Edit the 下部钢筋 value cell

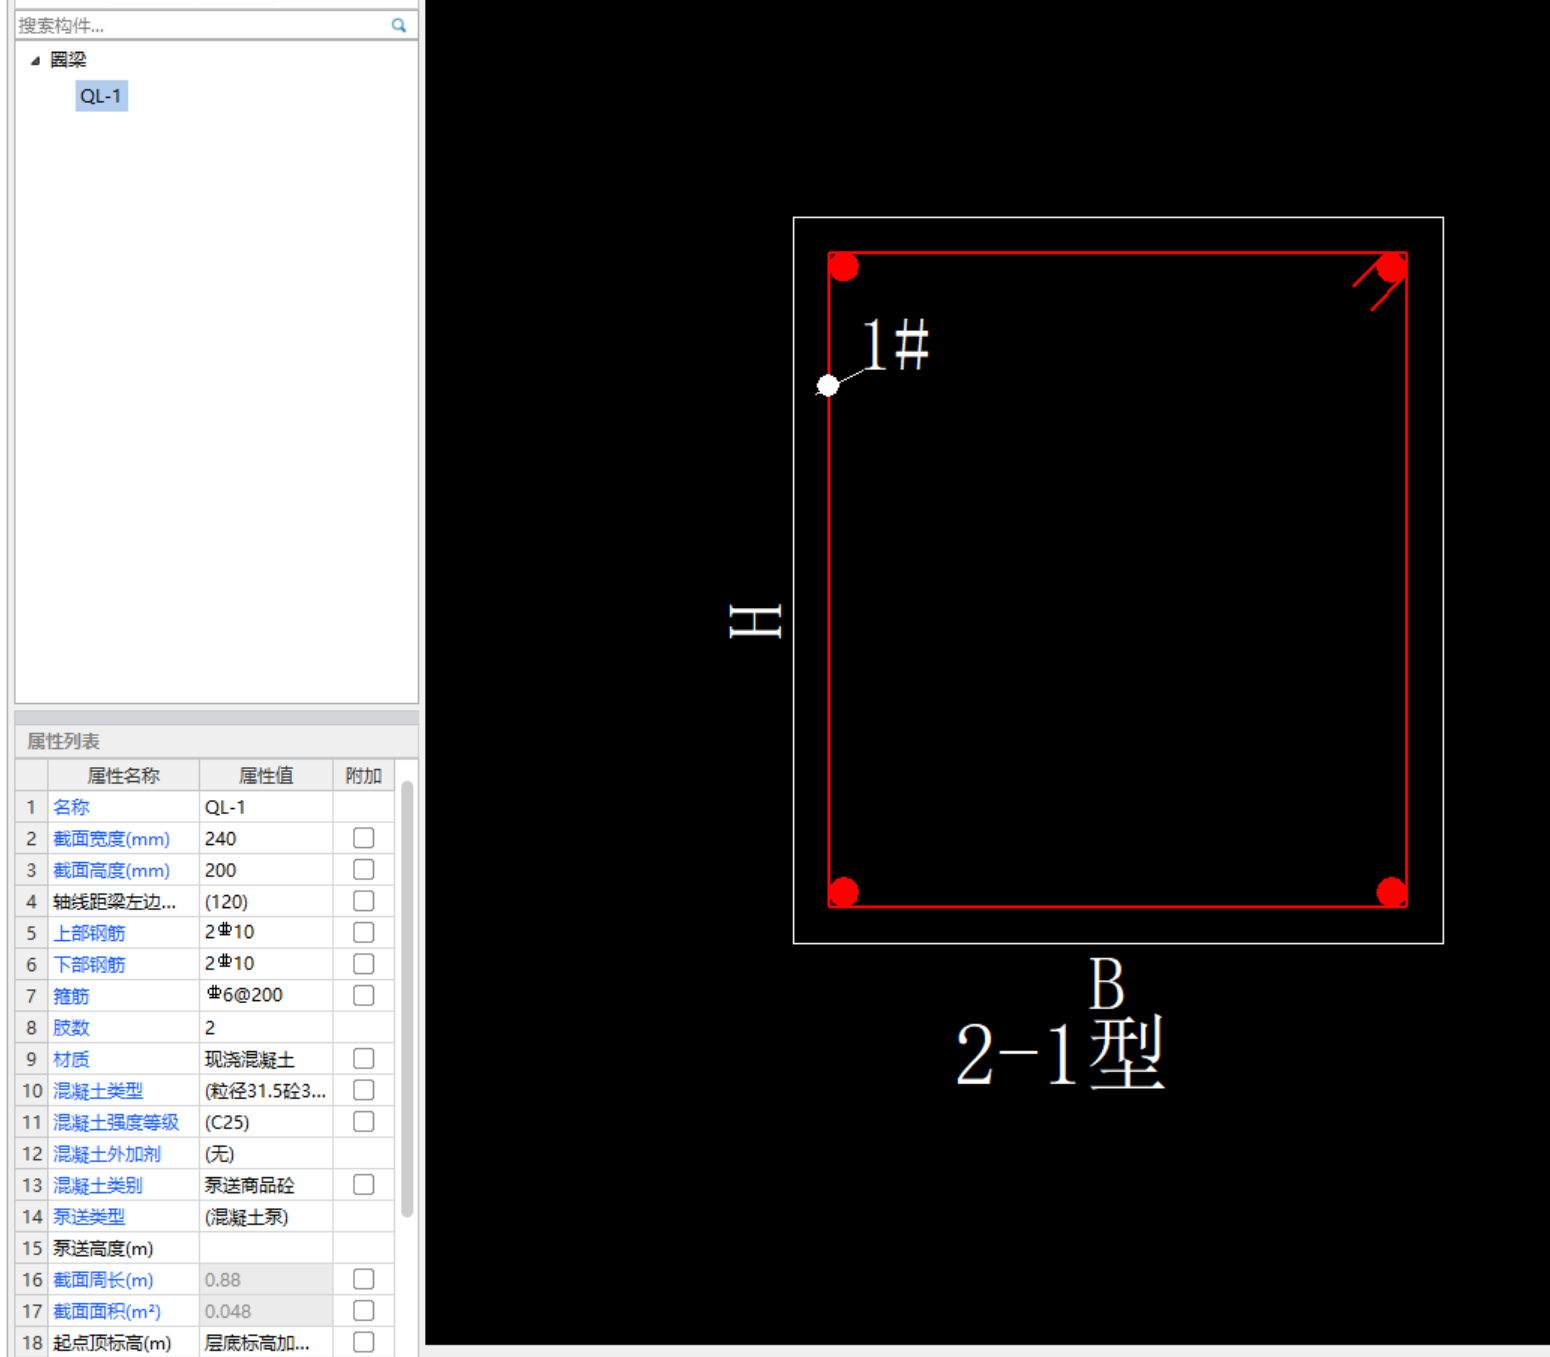266,964
